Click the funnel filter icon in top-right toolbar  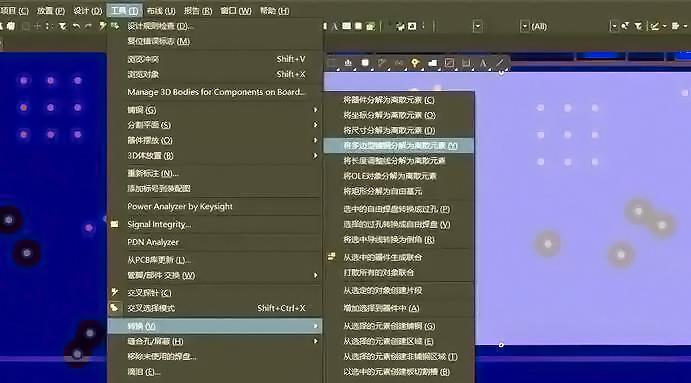point(638,26)
